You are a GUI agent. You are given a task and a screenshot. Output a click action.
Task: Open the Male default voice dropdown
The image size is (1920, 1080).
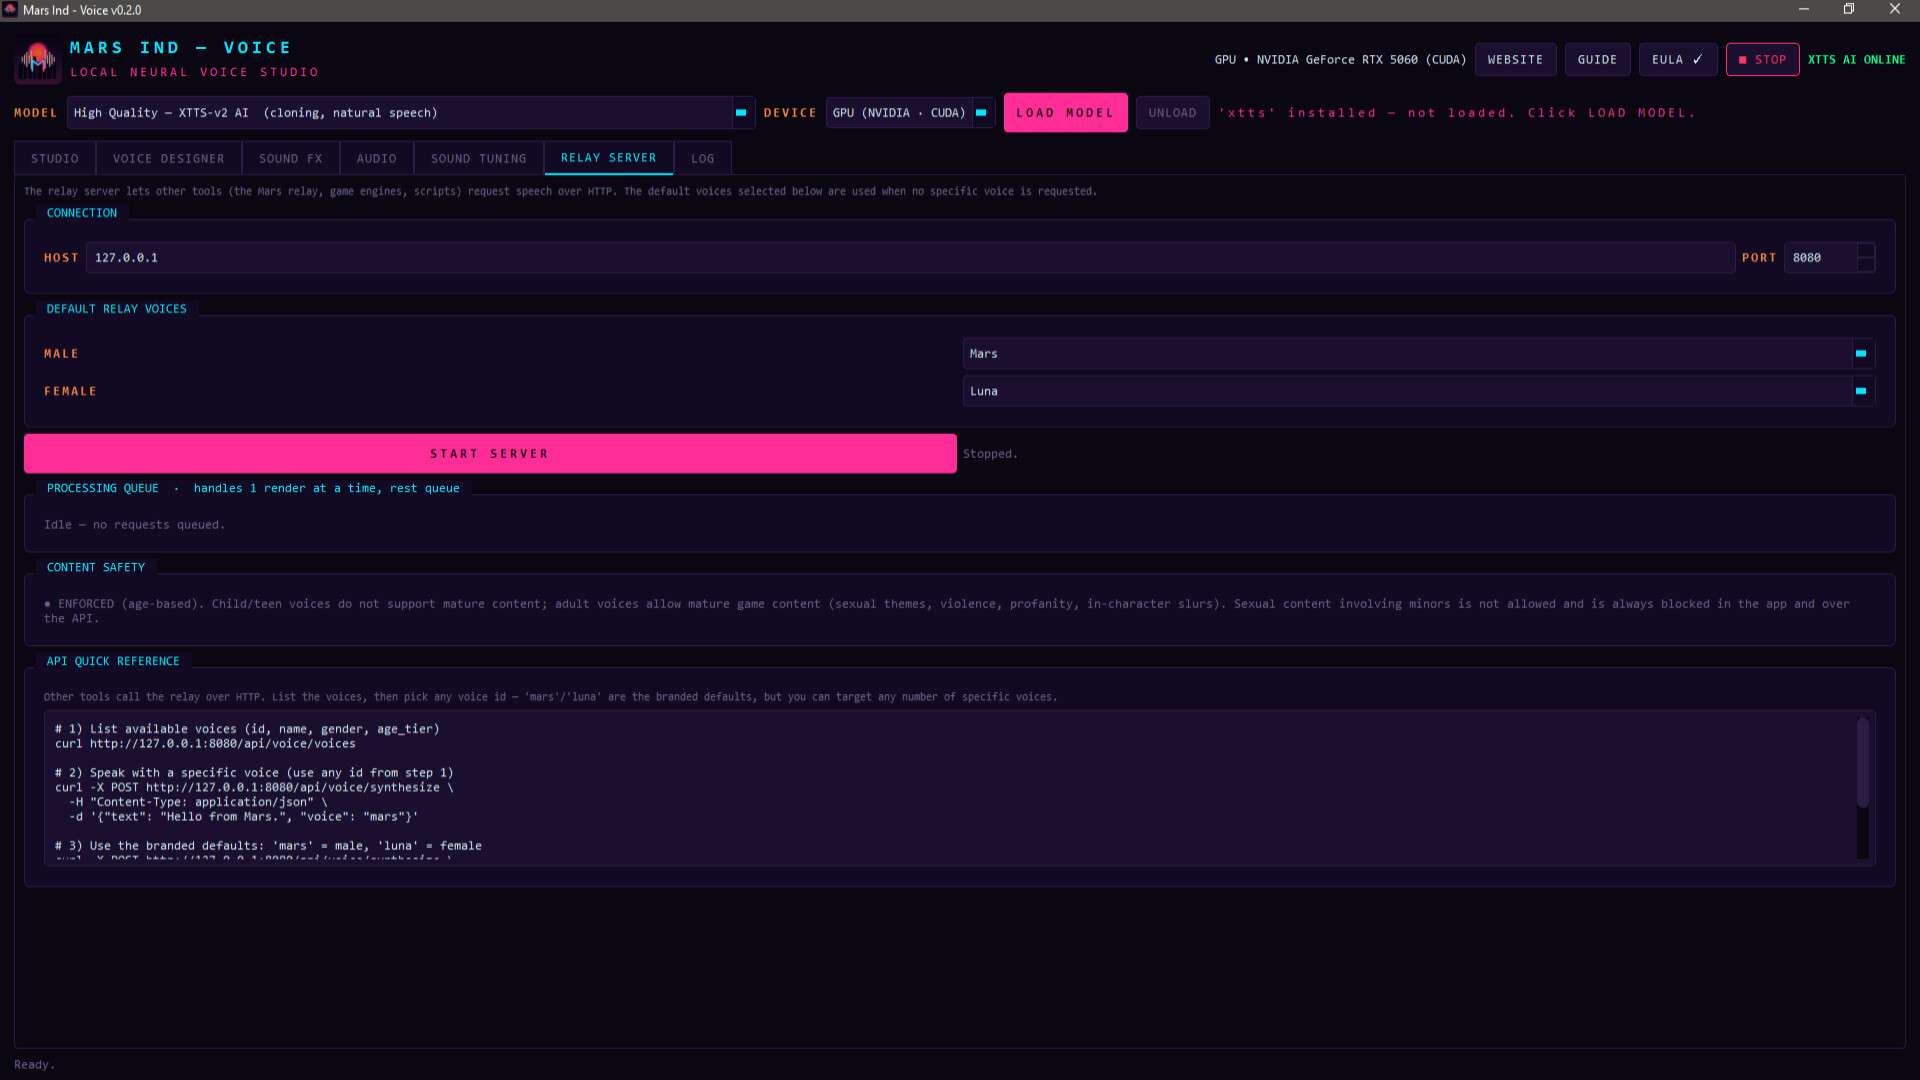pyautogui.click(x=1418, y=354)
